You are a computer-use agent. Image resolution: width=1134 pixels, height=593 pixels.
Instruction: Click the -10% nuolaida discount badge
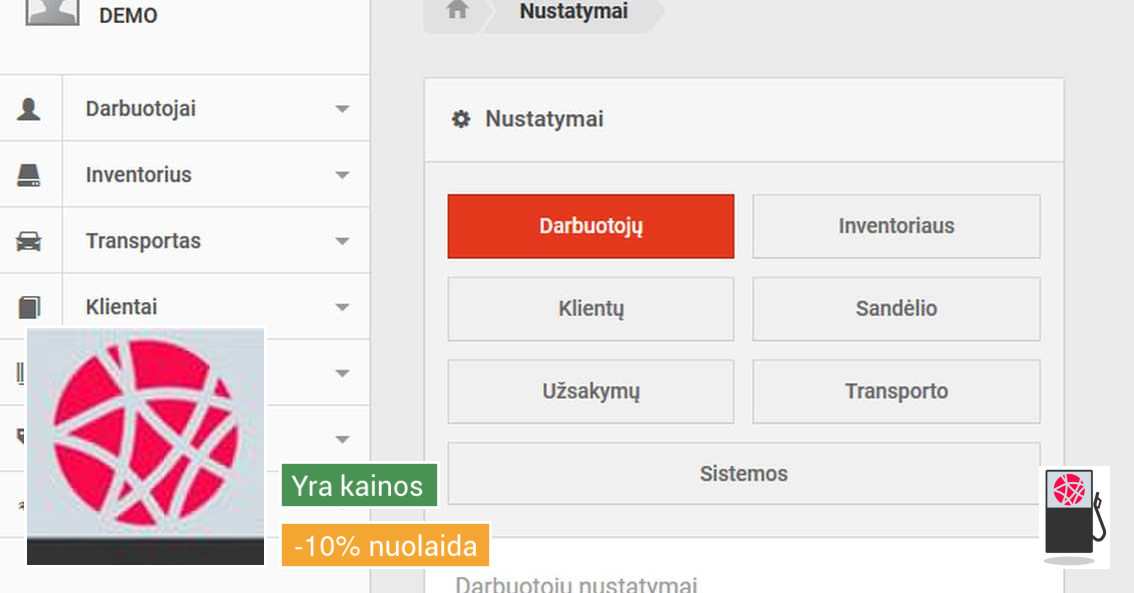click(x=385, y=546)
